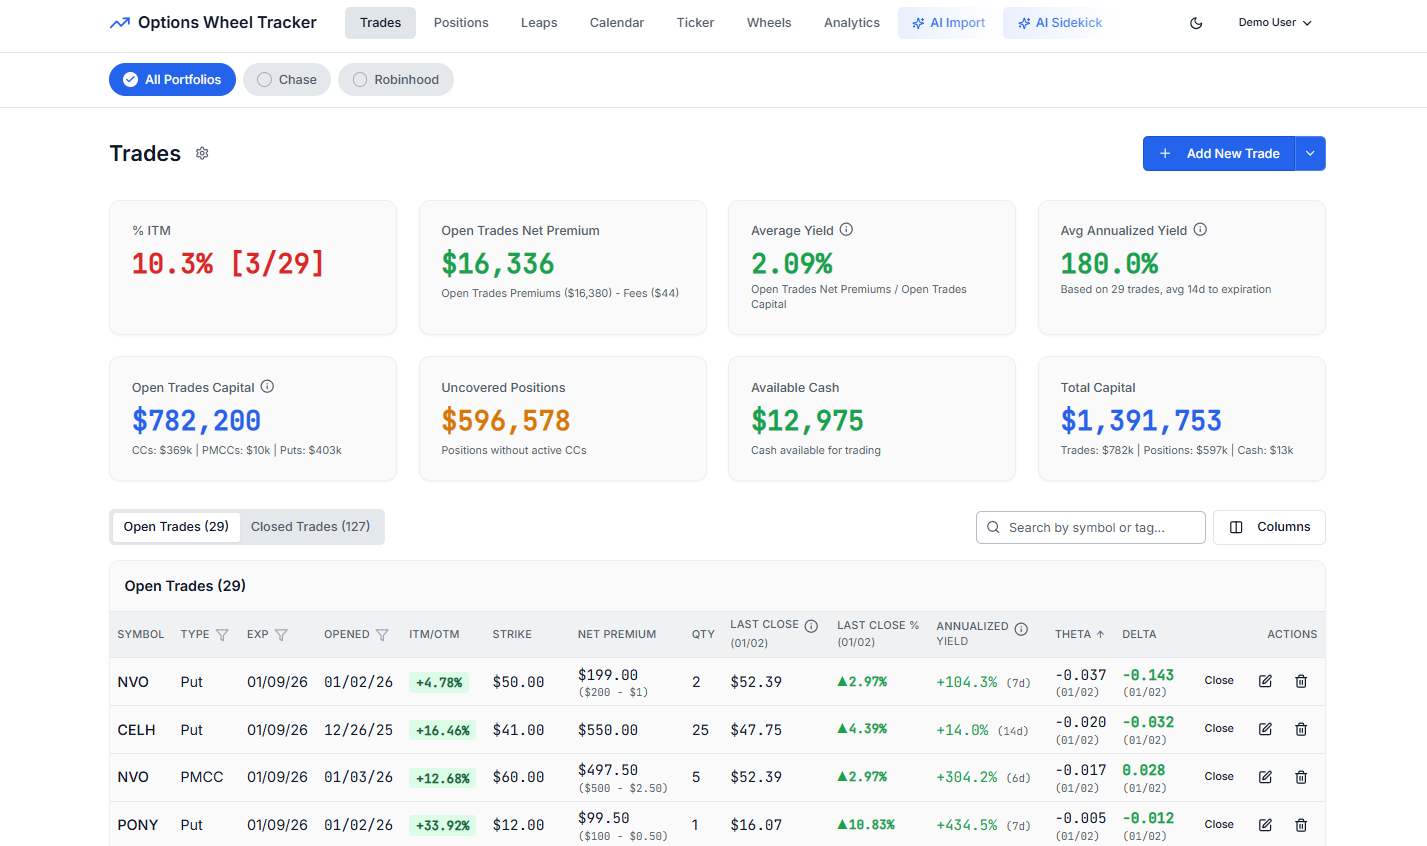
Task: Edit the NVO Put trade with pencil icon
Action: (1265, 681)
